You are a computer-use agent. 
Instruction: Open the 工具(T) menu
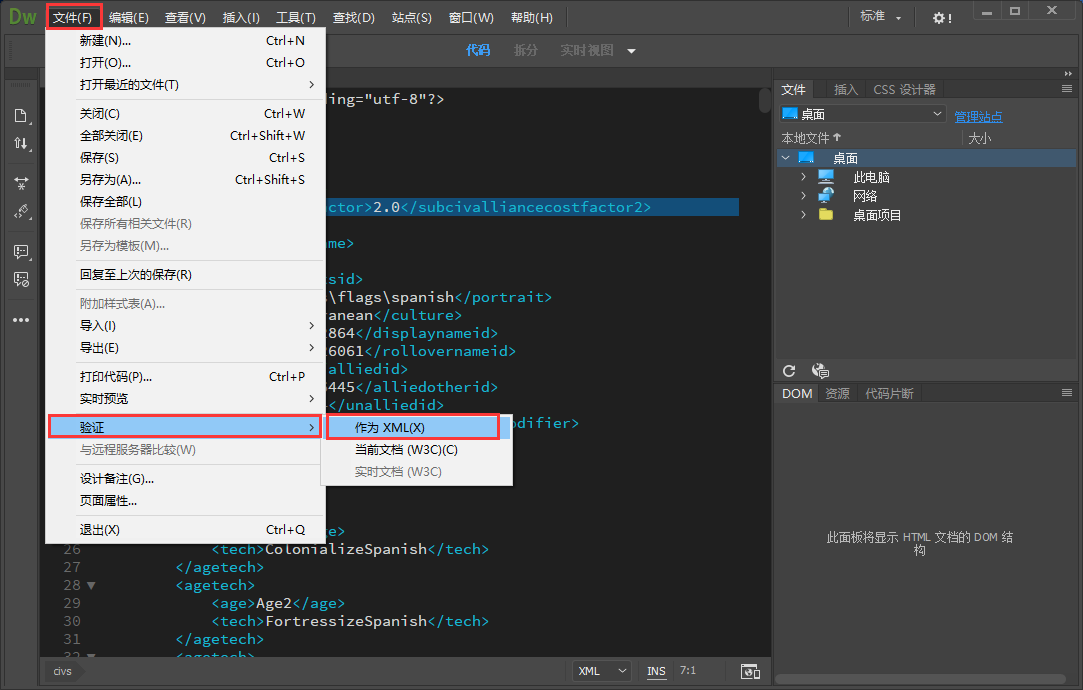(x=296, y=17)
